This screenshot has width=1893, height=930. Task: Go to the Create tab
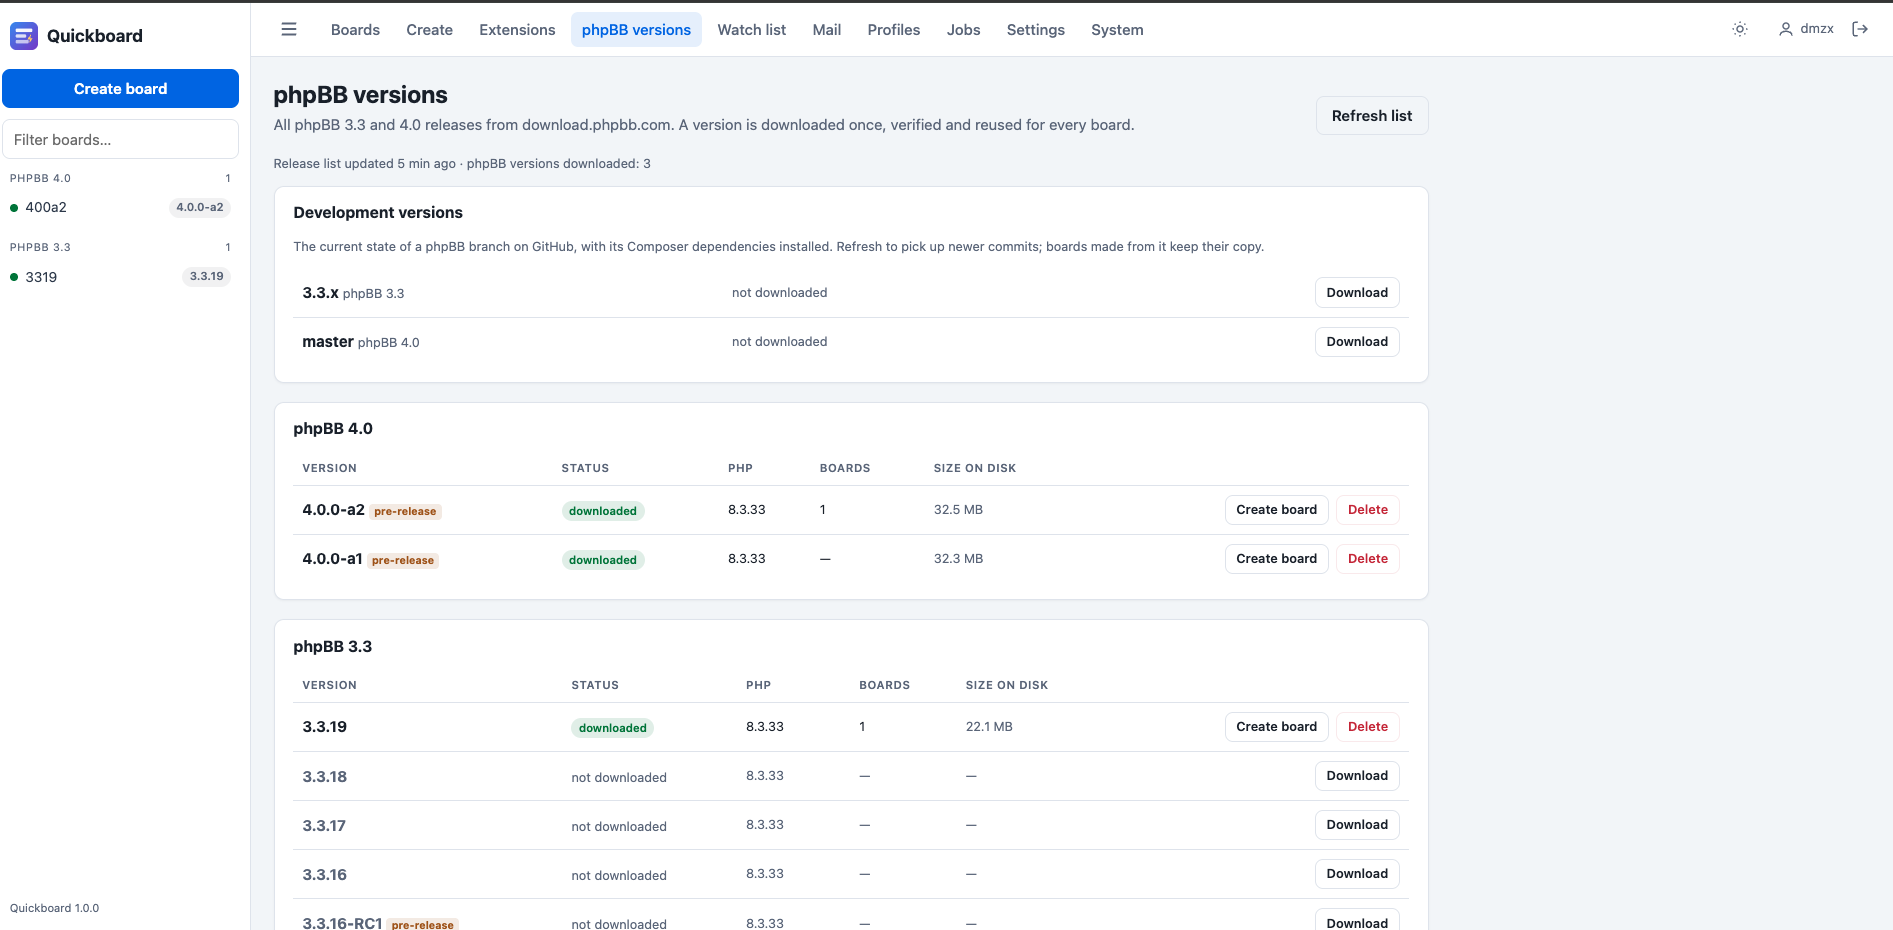coord(430,30)
